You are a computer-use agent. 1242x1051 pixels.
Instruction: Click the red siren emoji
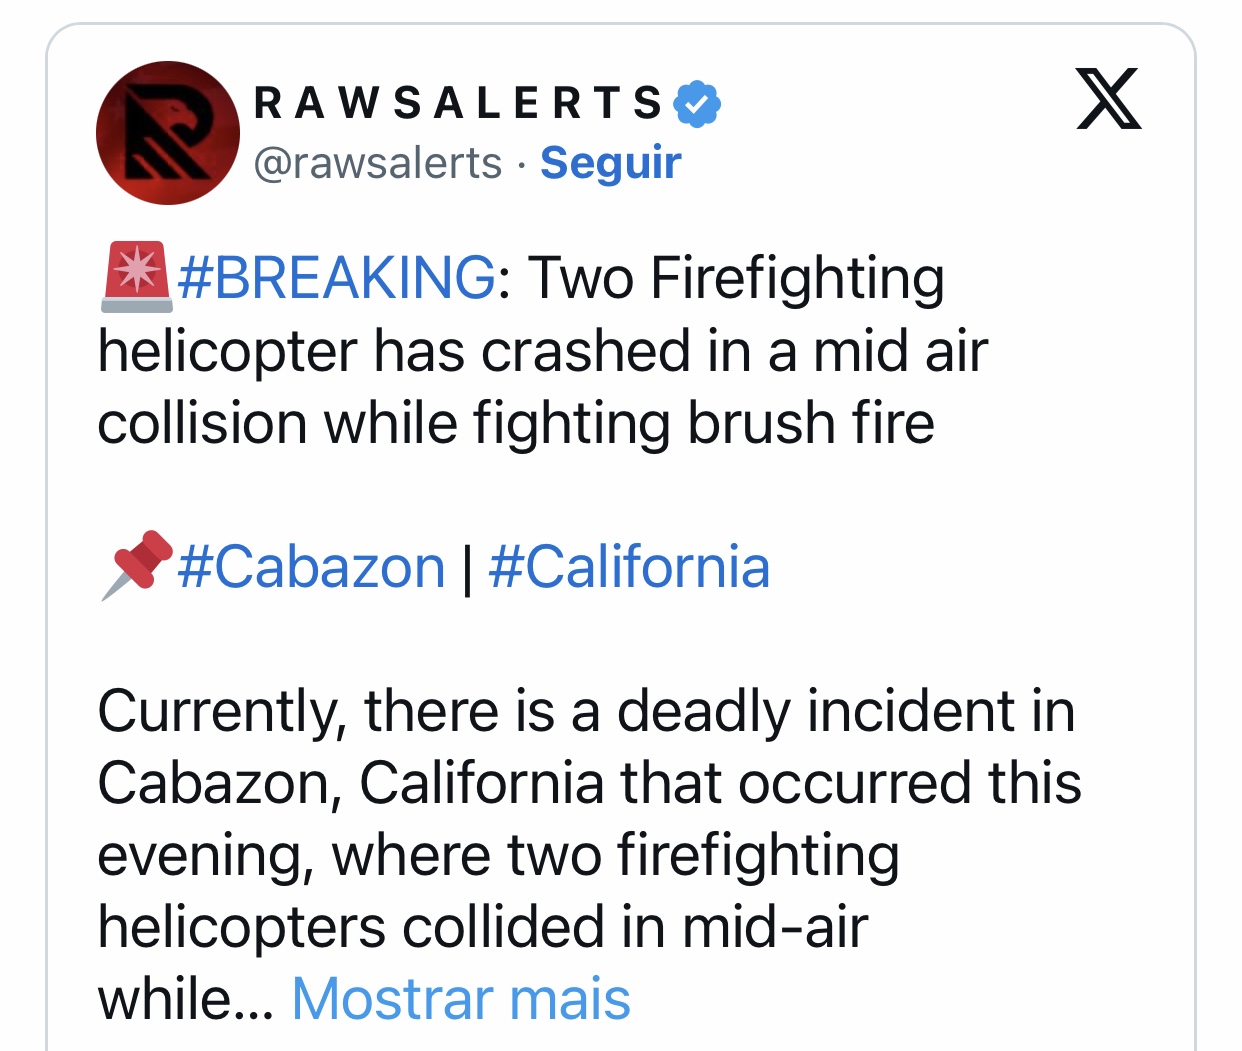[x=134, y=277]
